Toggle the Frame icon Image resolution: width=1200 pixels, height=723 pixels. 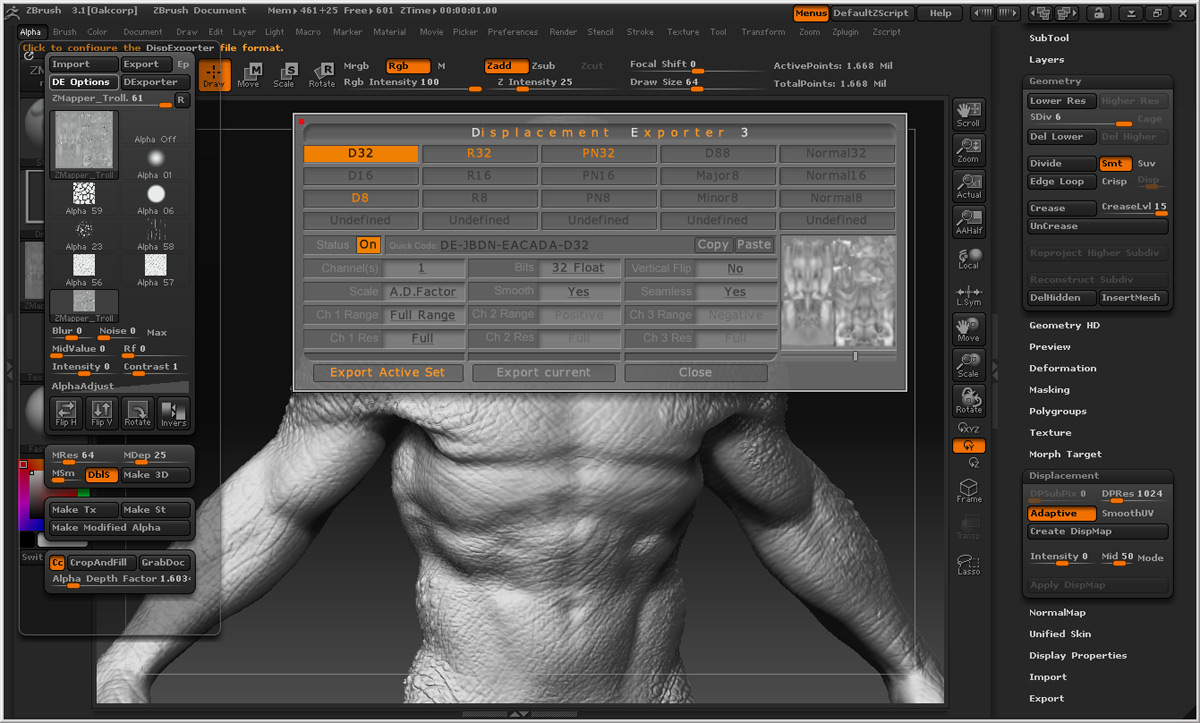[x=968, y=491]
